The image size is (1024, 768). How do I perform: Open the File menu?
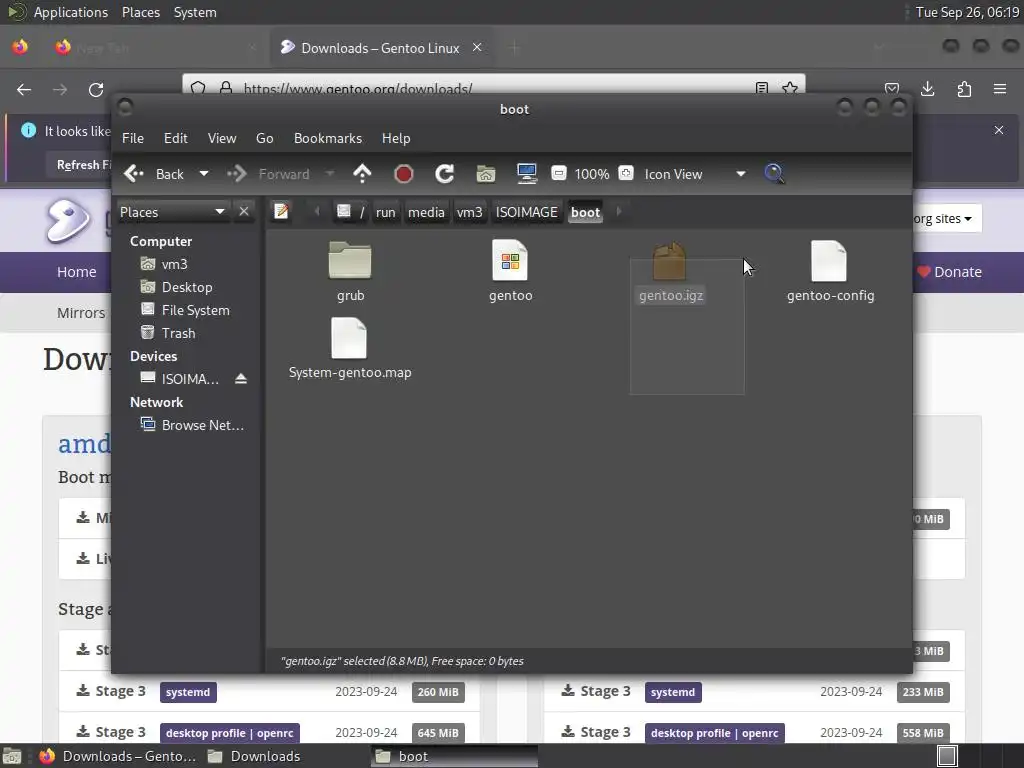coord(133,138)
